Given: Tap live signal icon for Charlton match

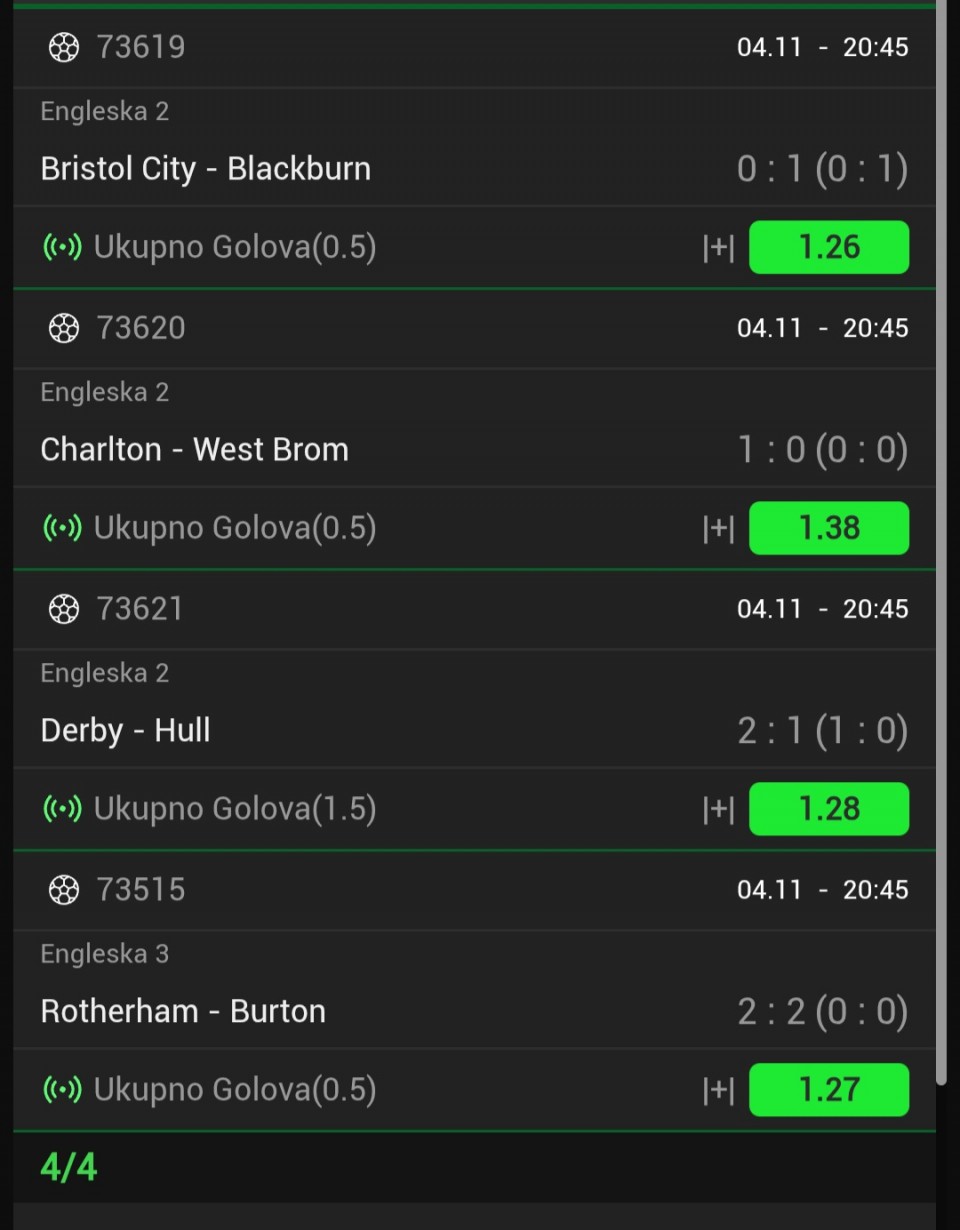Looking at the screenshot, I should click(x=62, y=528).
